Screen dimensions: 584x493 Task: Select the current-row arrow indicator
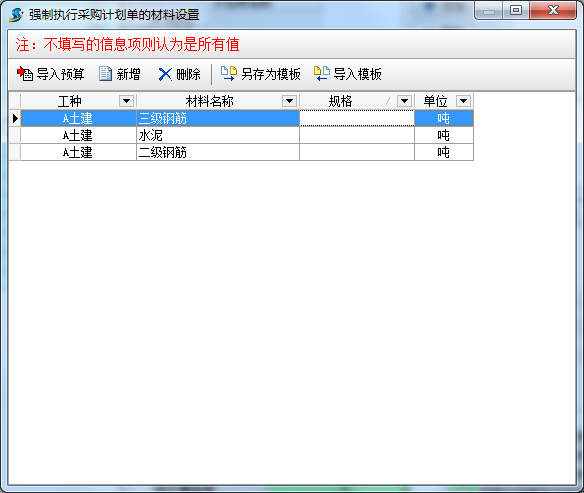point(15,118)
